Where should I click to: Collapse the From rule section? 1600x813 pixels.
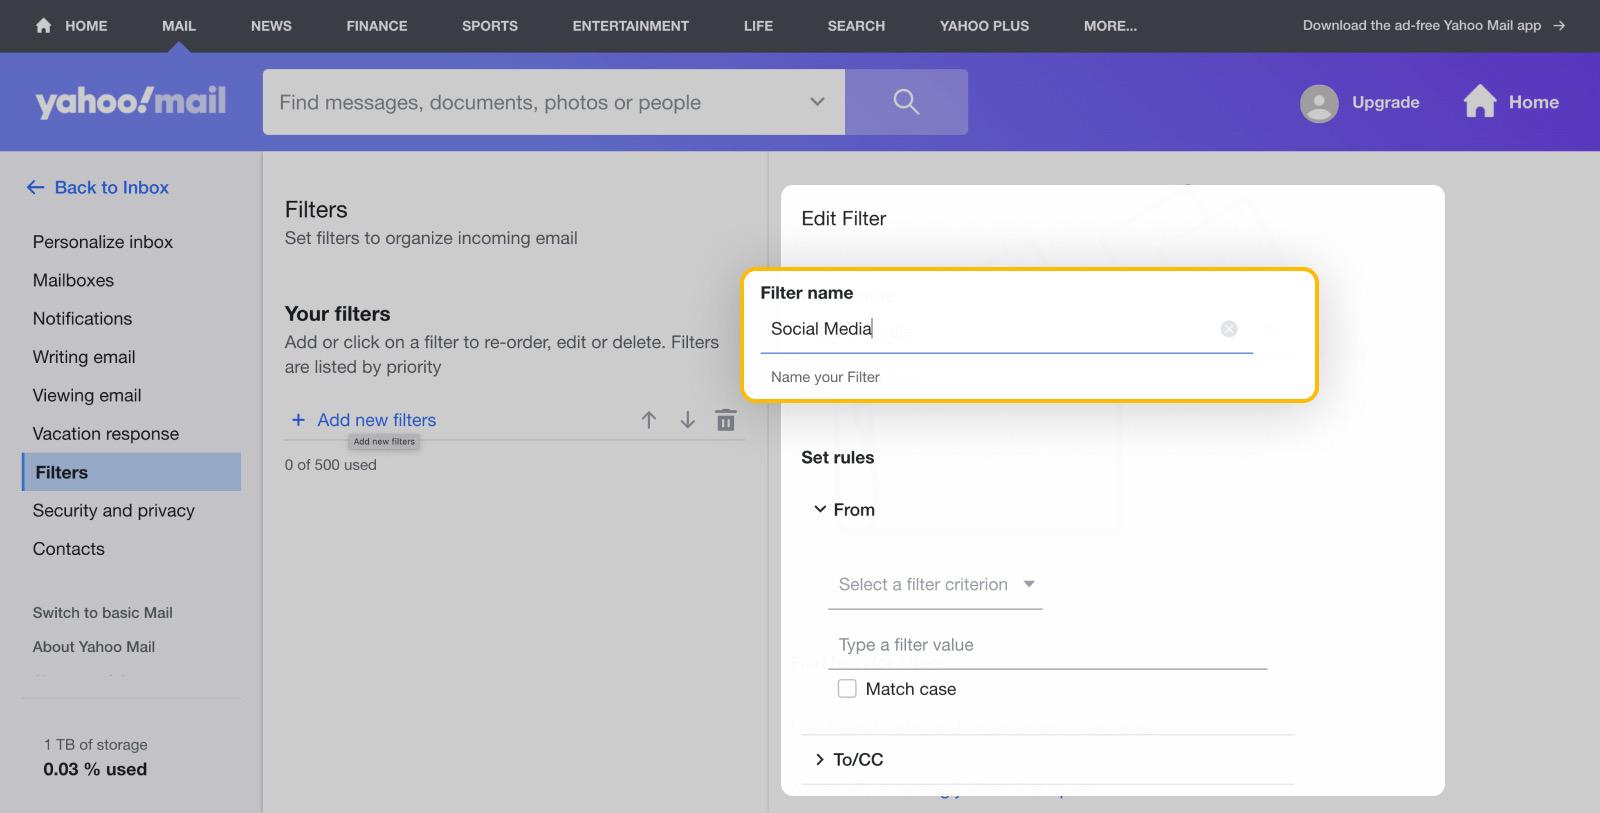coord(821,510)
